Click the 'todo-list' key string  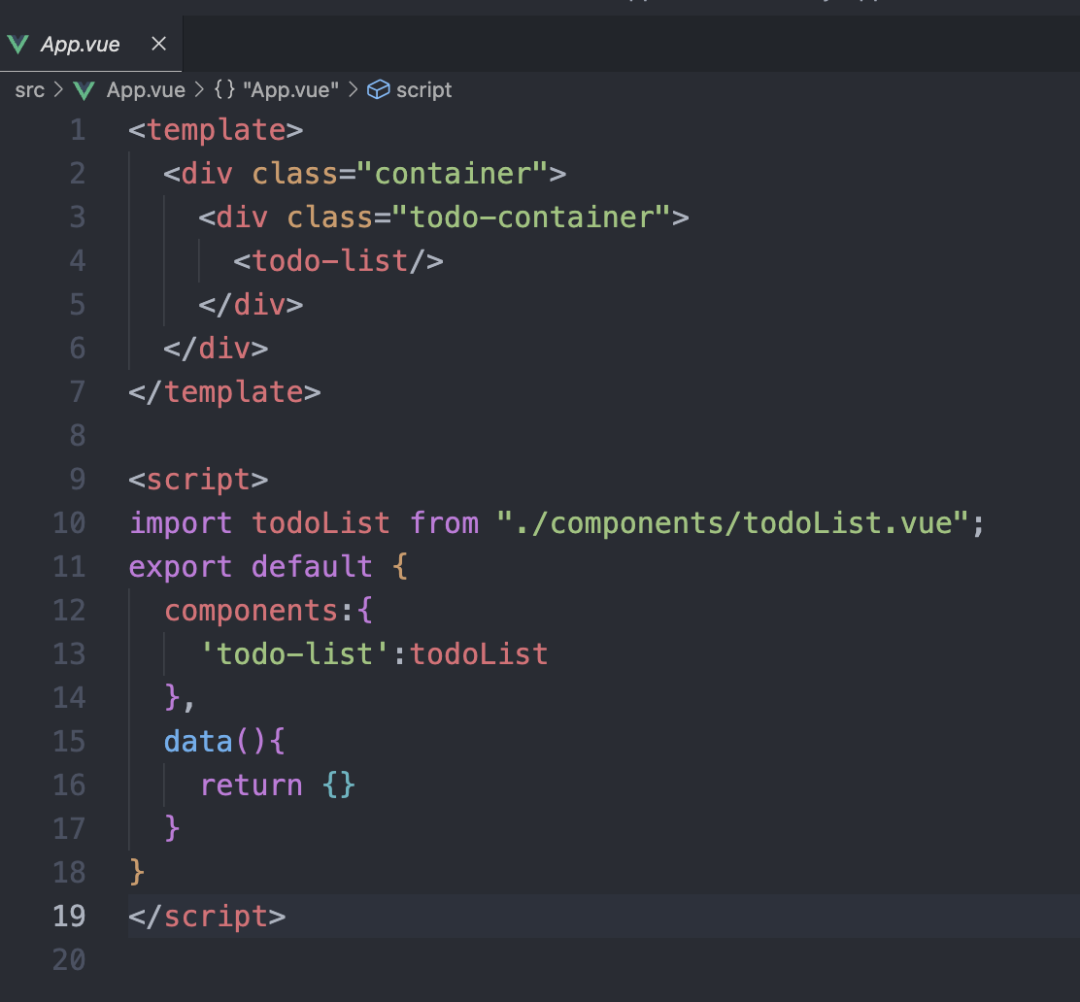click(x=295, y=654)
